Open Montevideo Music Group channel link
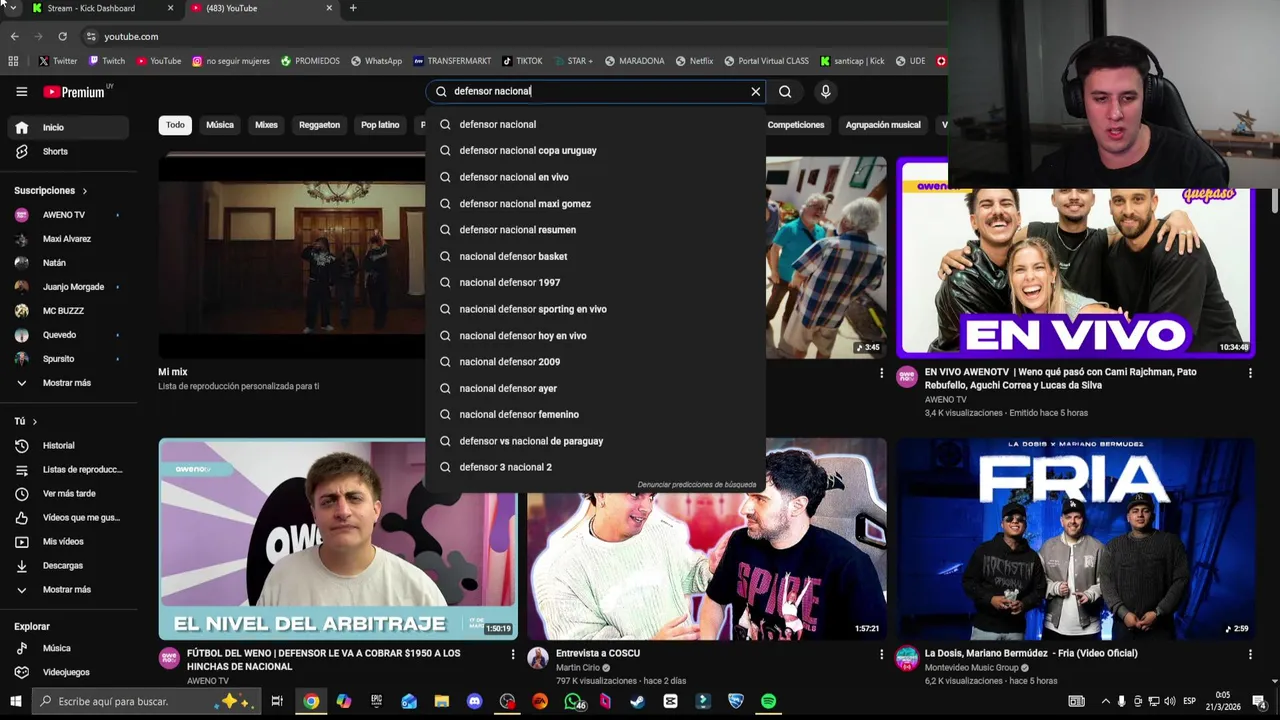 pos(971,668)
